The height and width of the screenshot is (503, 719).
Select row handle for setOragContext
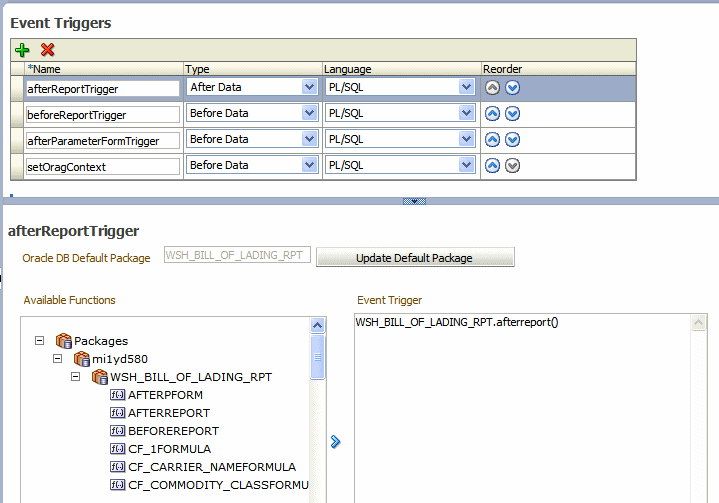point(17,166)
